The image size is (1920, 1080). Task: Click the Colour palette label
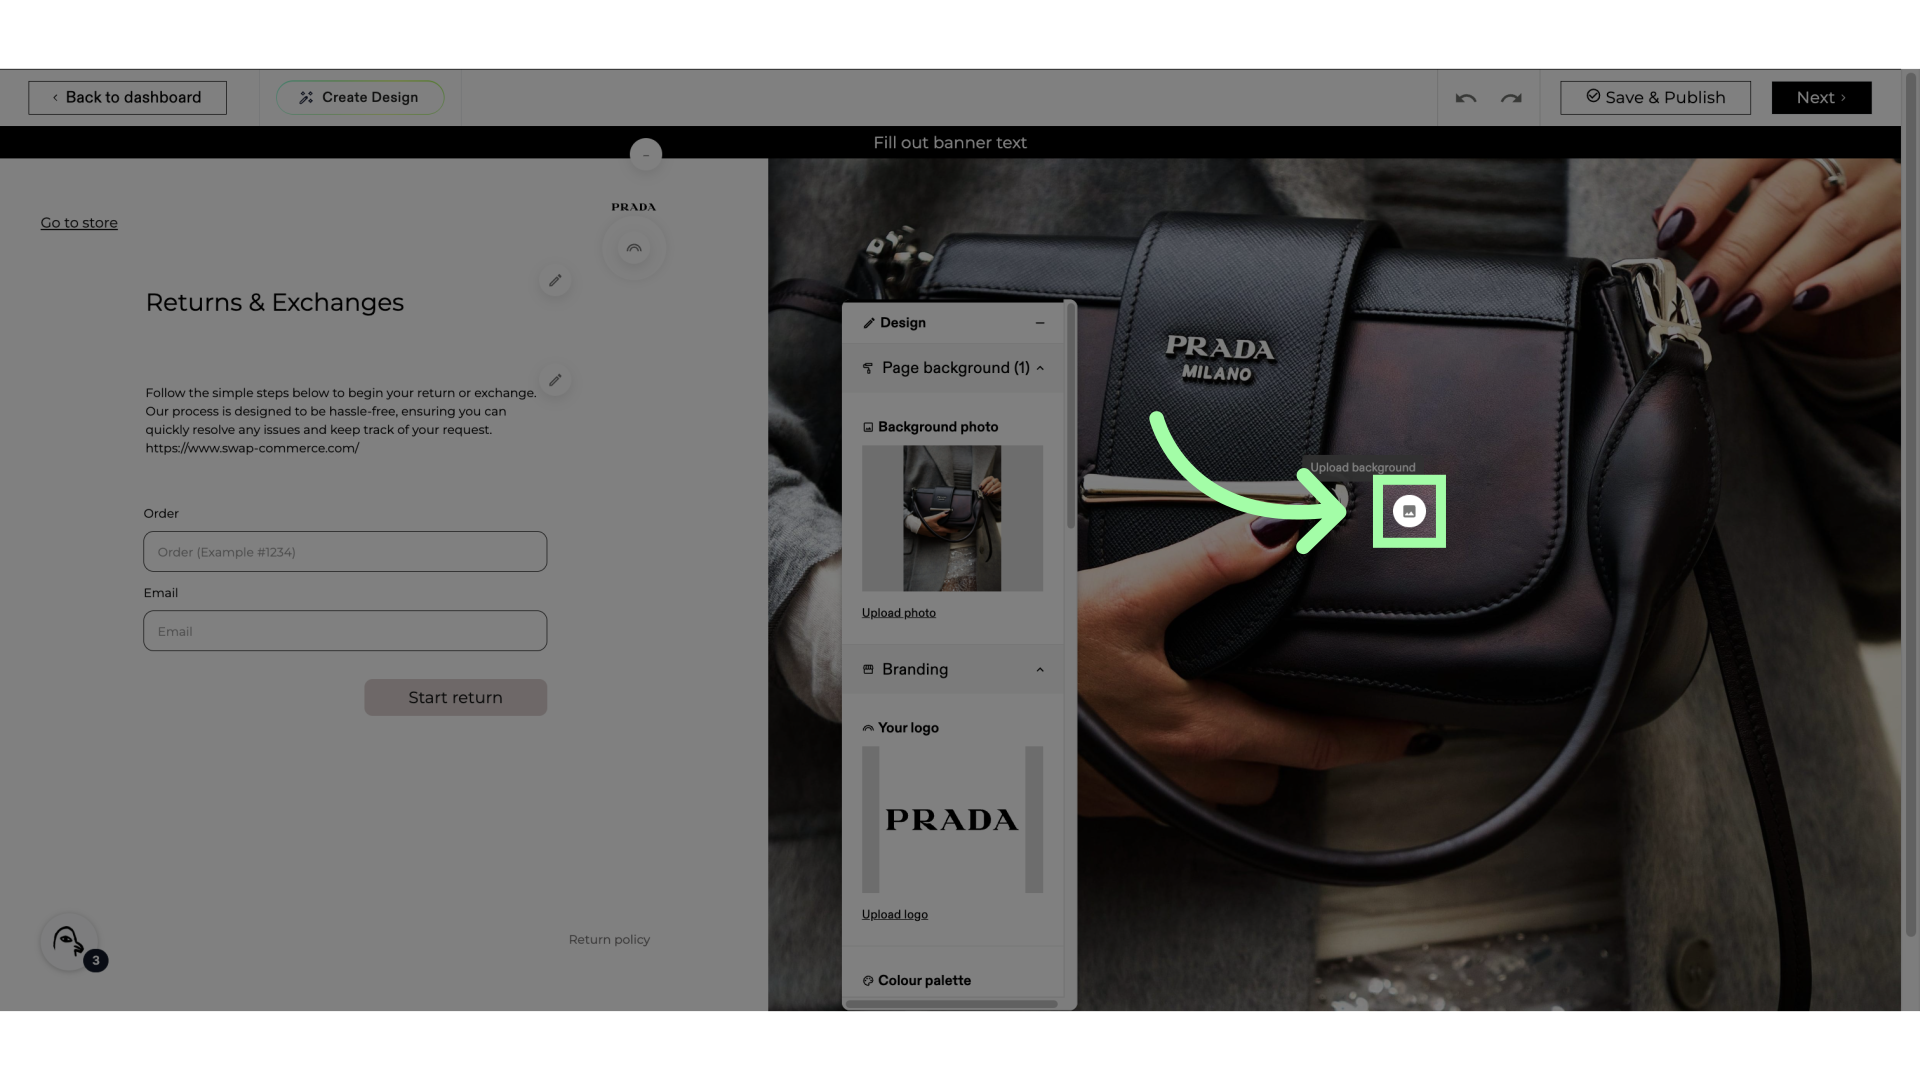pos(924,981)
